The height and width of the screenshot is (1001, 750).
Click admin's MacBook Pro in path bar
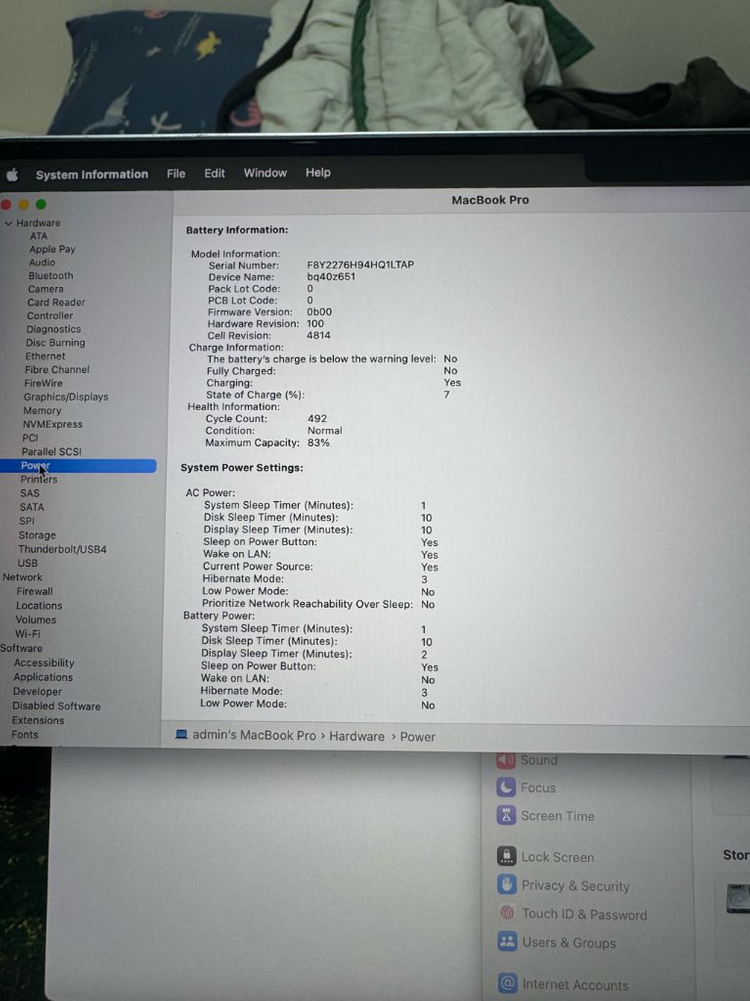click(x=254, y=735)
